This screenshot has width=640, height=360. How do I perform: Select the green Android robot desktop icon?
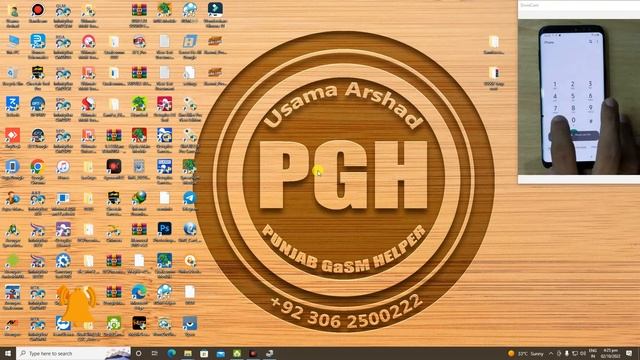(x=13, y=260)
